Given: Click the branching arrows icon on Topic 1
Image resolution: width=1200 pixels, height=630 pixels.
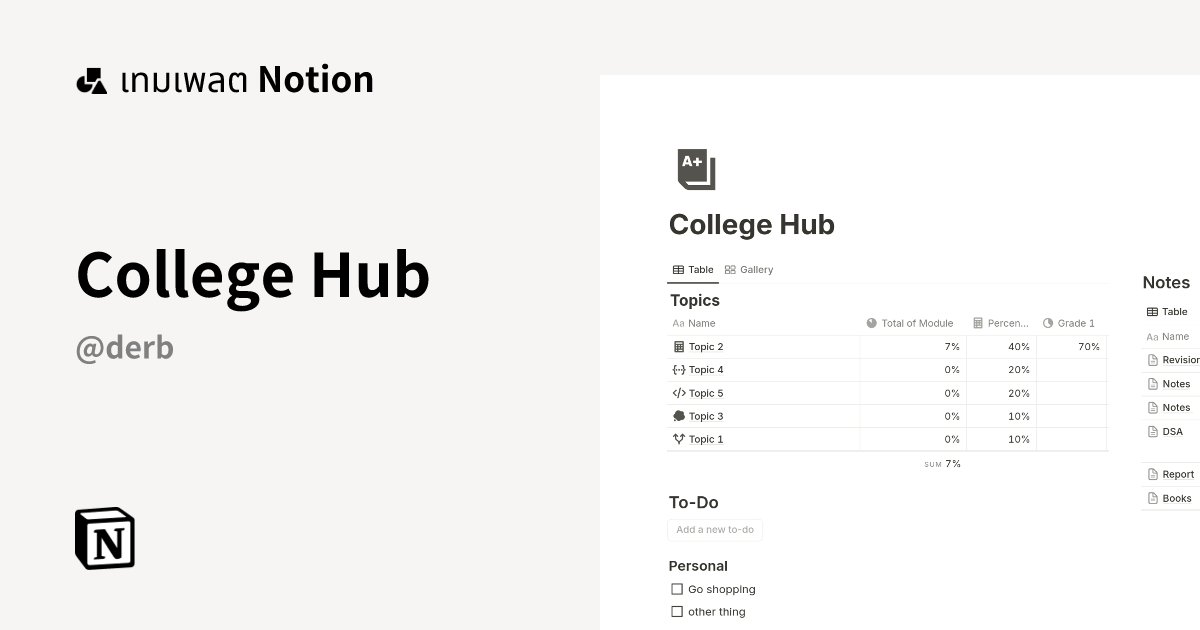Looking at the screenshot, I should [679, 439].
